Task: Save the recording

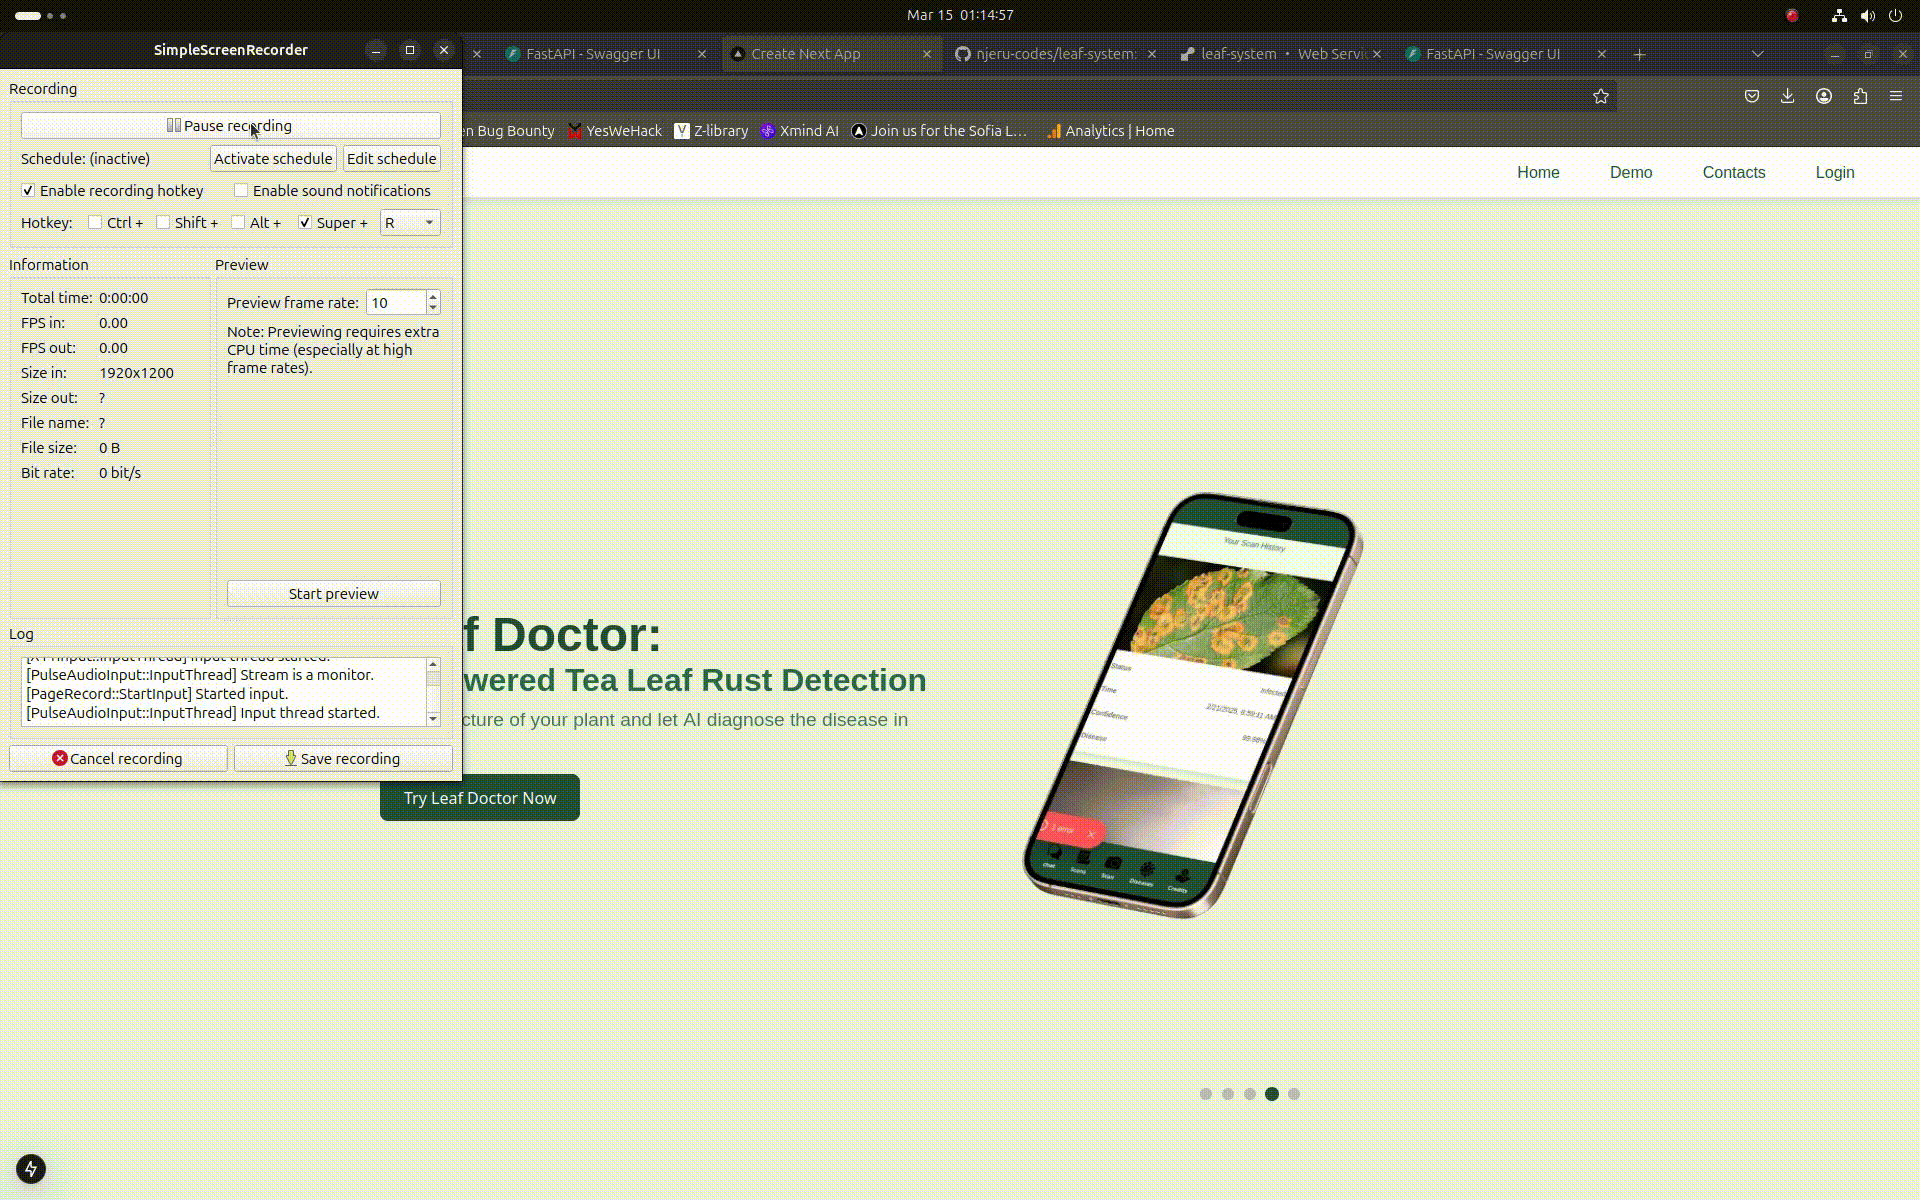Action: coord(343,759)
